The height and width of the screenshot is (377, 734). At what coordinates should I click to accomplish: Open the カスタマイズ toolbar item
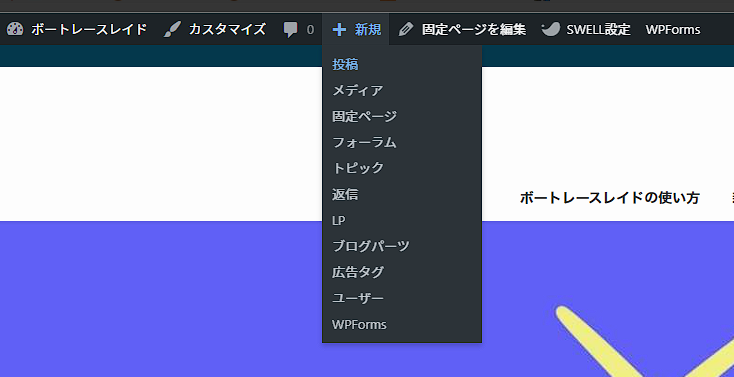(x=227, y=30)
